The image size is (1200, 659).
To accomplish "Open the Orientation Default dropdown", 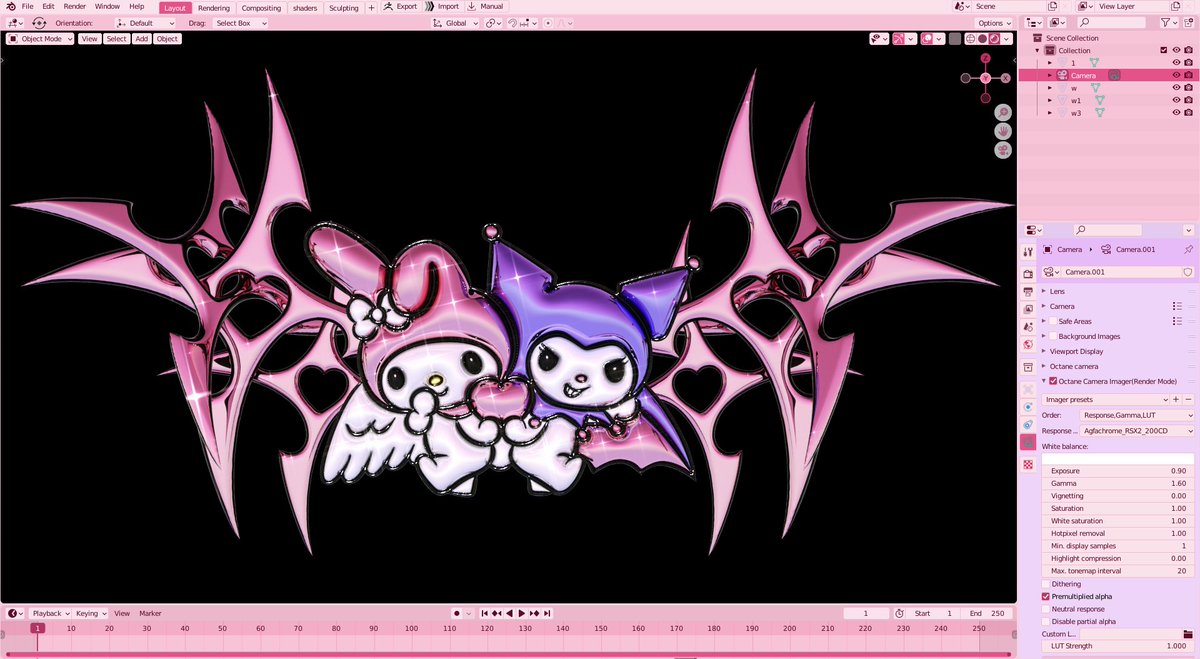I will 145,23.
